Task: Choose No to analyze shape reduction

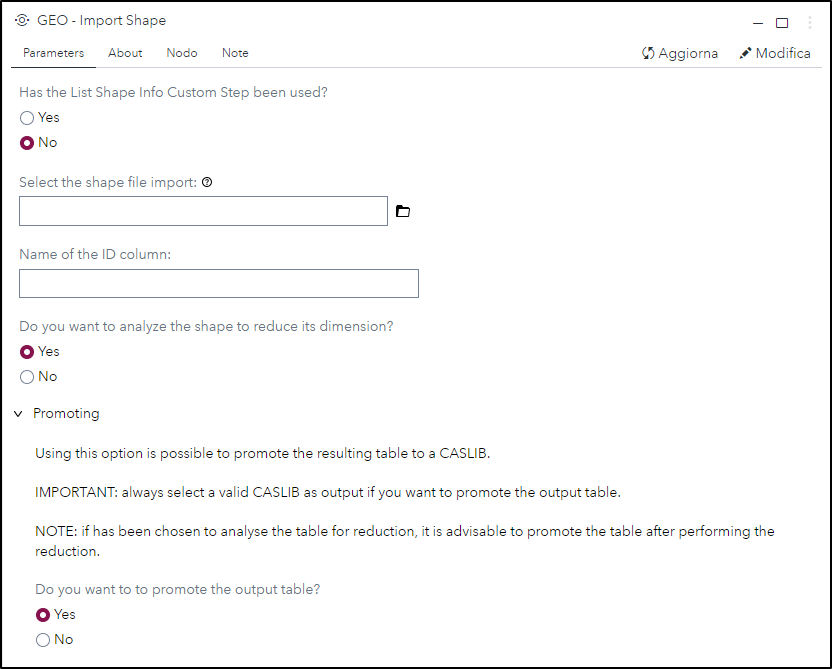Action: pos(27,377)
